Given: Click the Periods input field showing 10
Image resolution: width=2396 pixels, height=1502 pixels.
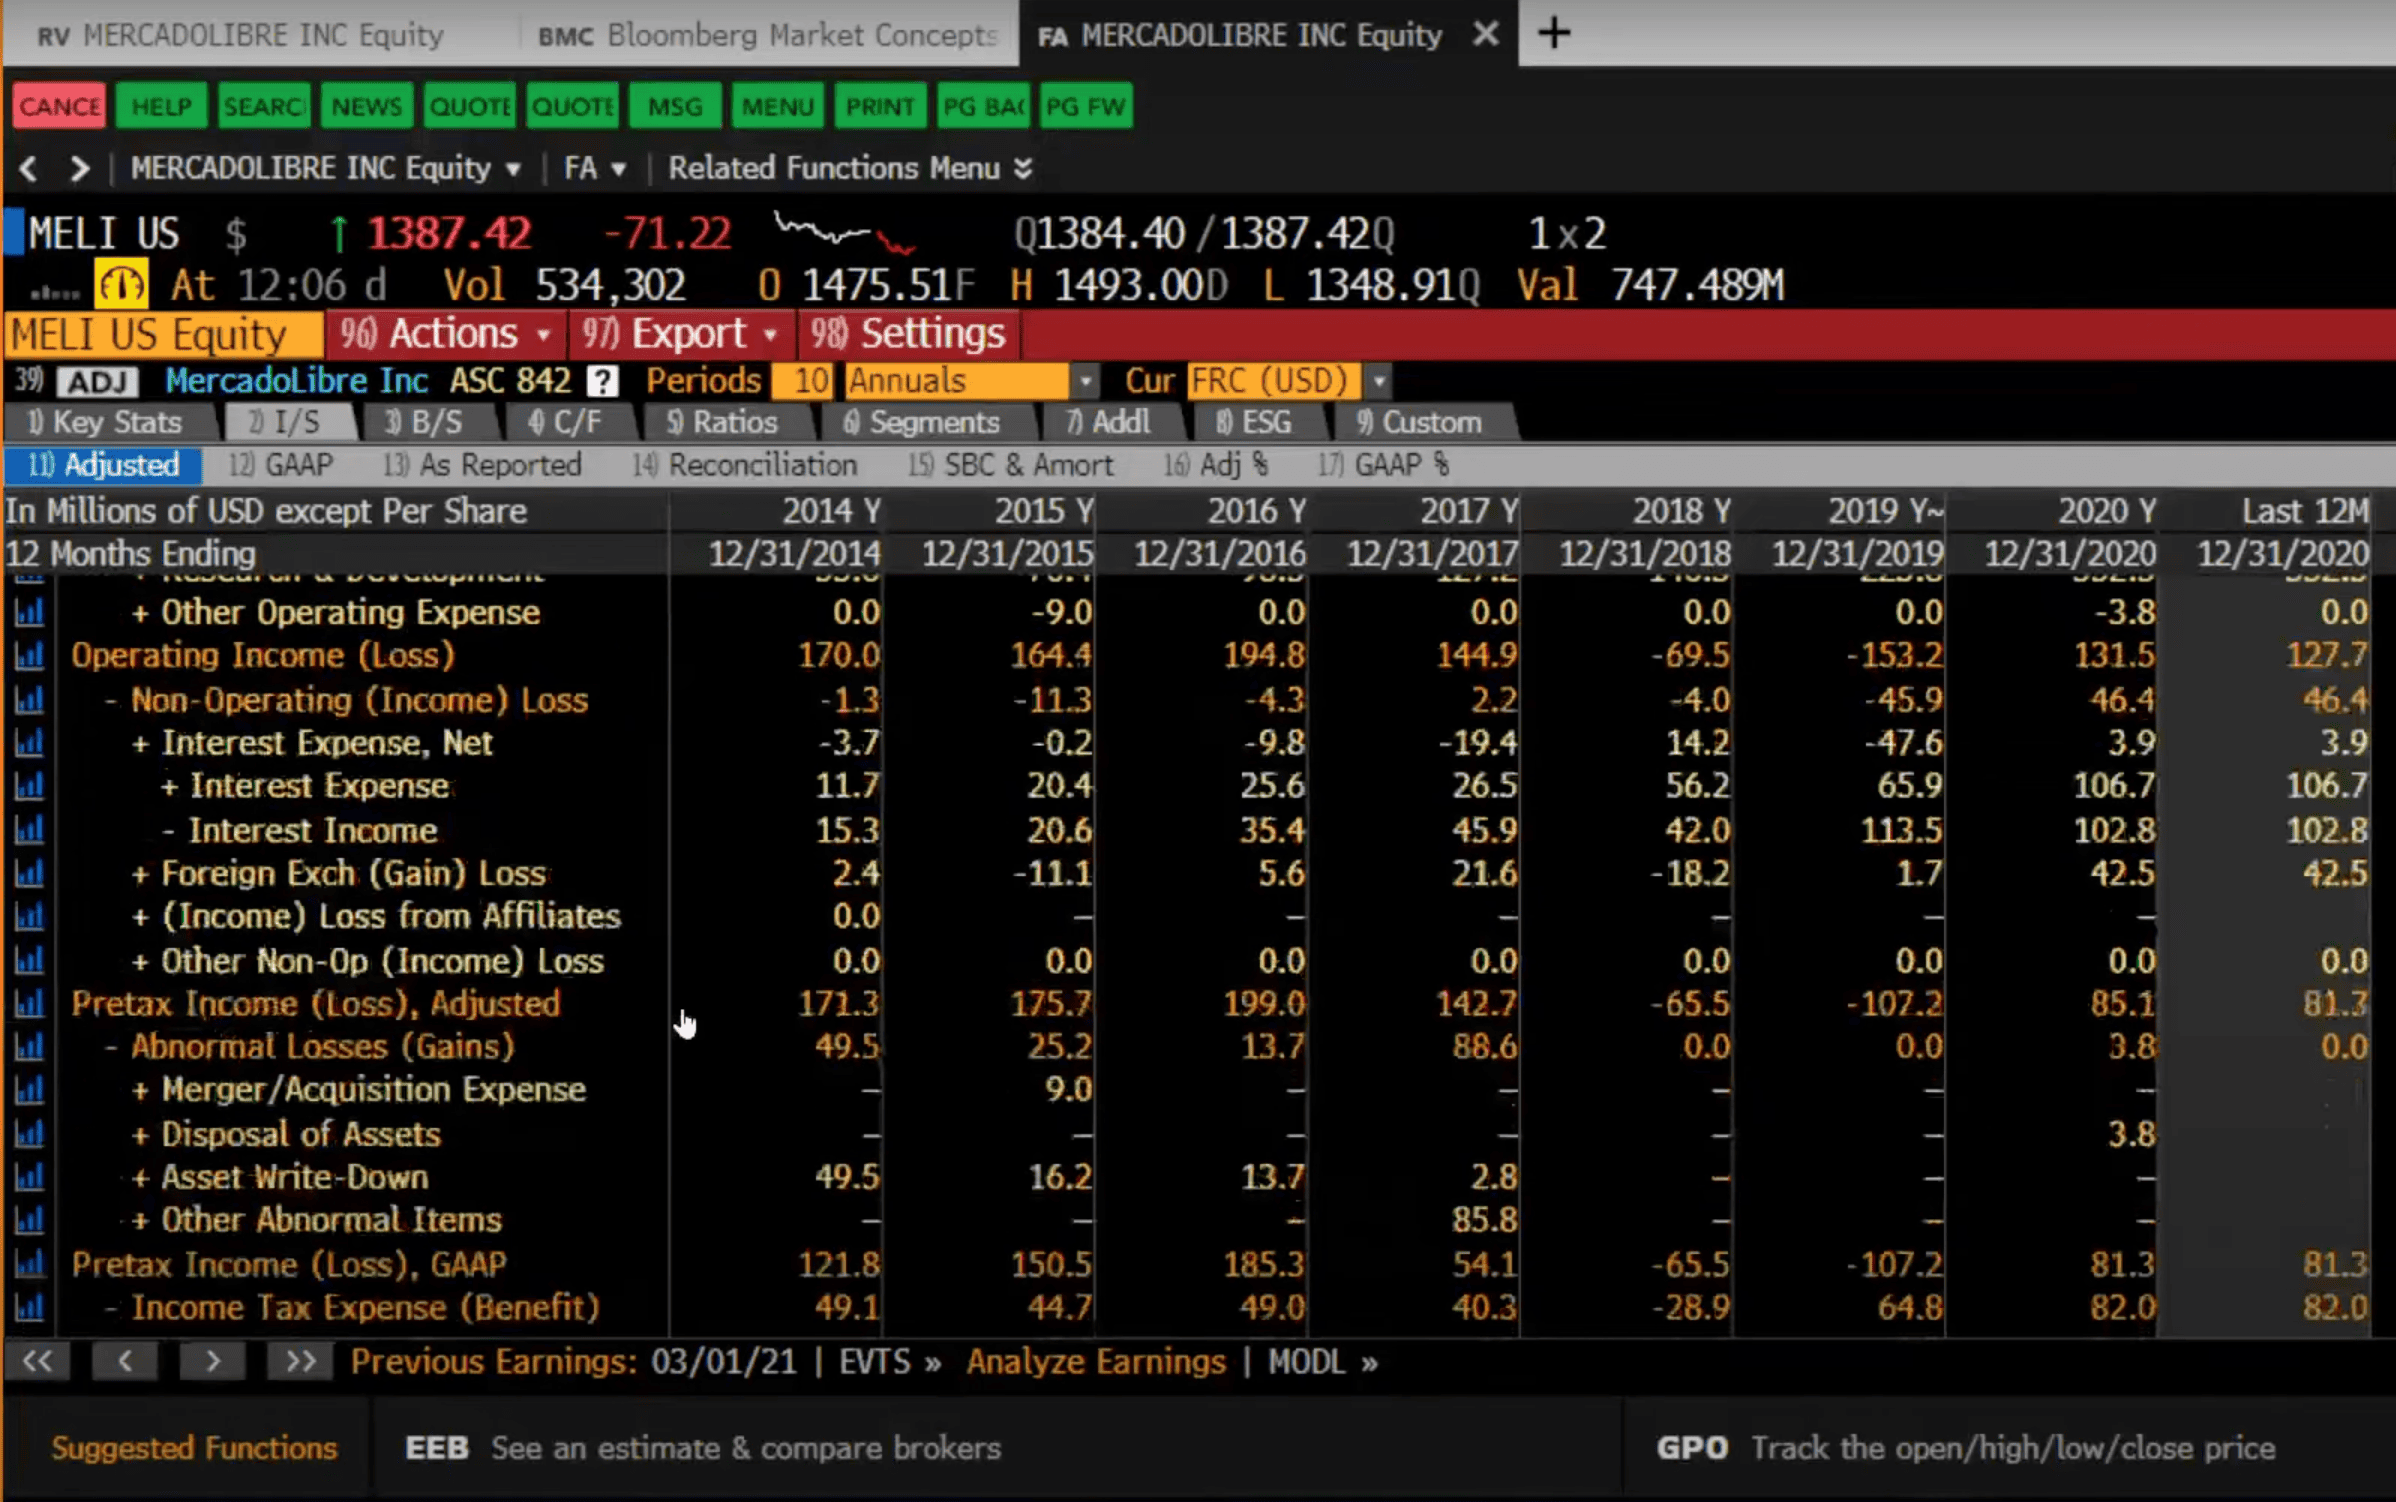Looking at the screenshot, I should [802, 381].
